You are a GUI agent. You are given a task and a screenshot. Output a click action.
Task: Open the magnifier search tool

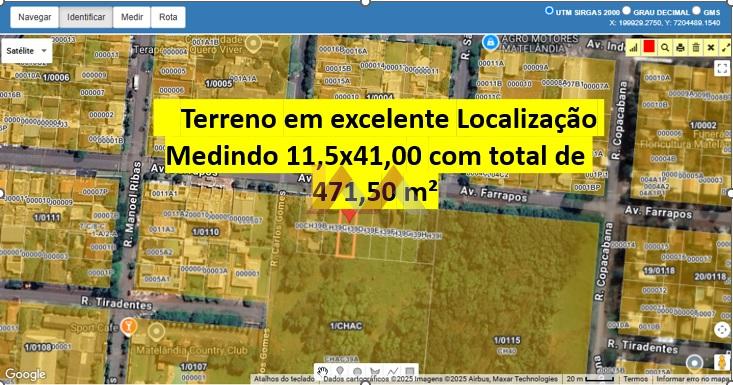click(665, 48)
